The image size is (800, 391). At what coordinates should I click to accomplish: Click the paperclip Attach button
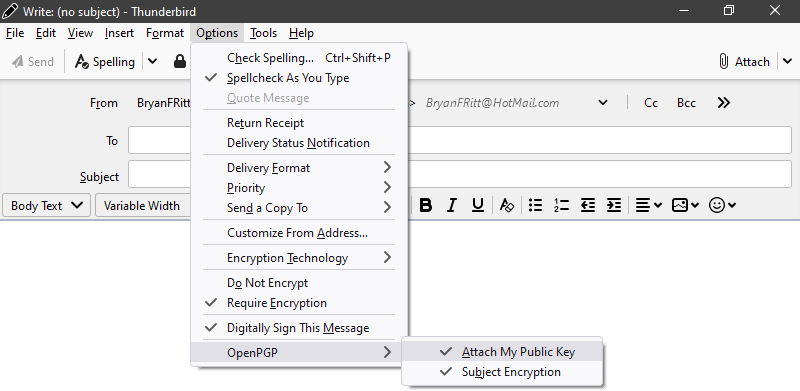[x=743, y=62]
